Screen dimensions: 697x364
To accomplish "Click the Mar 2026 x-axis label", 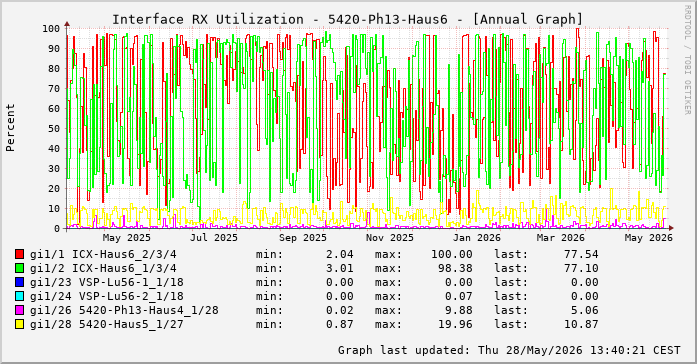I will coord(561,238).
